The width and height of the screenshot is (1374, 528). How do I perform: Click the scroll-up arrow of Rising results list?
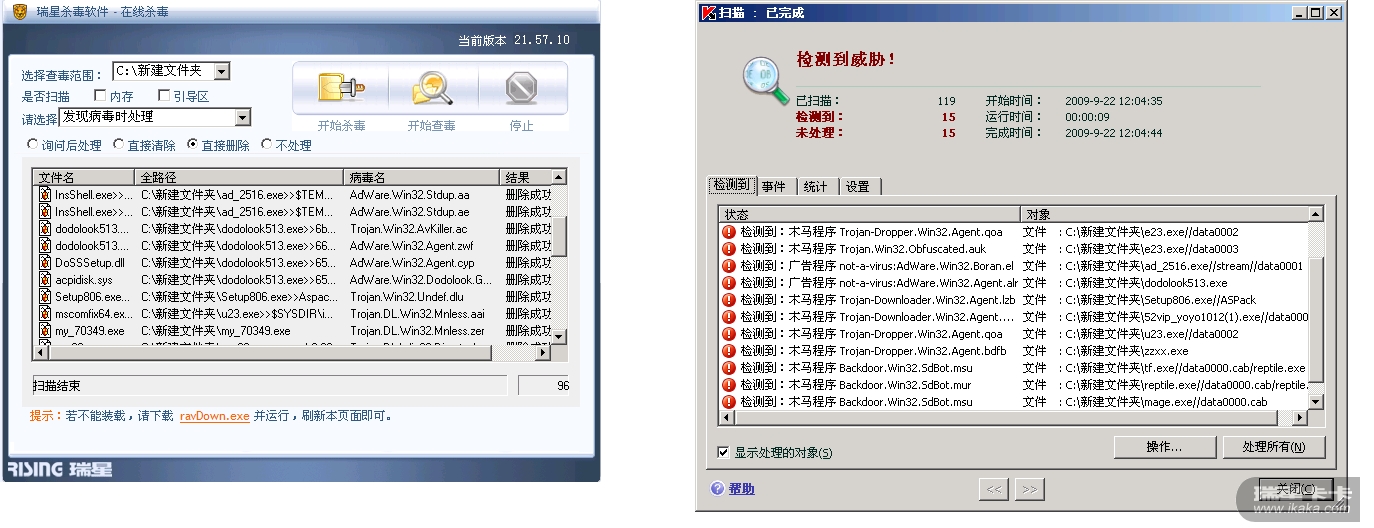(559, 177)
